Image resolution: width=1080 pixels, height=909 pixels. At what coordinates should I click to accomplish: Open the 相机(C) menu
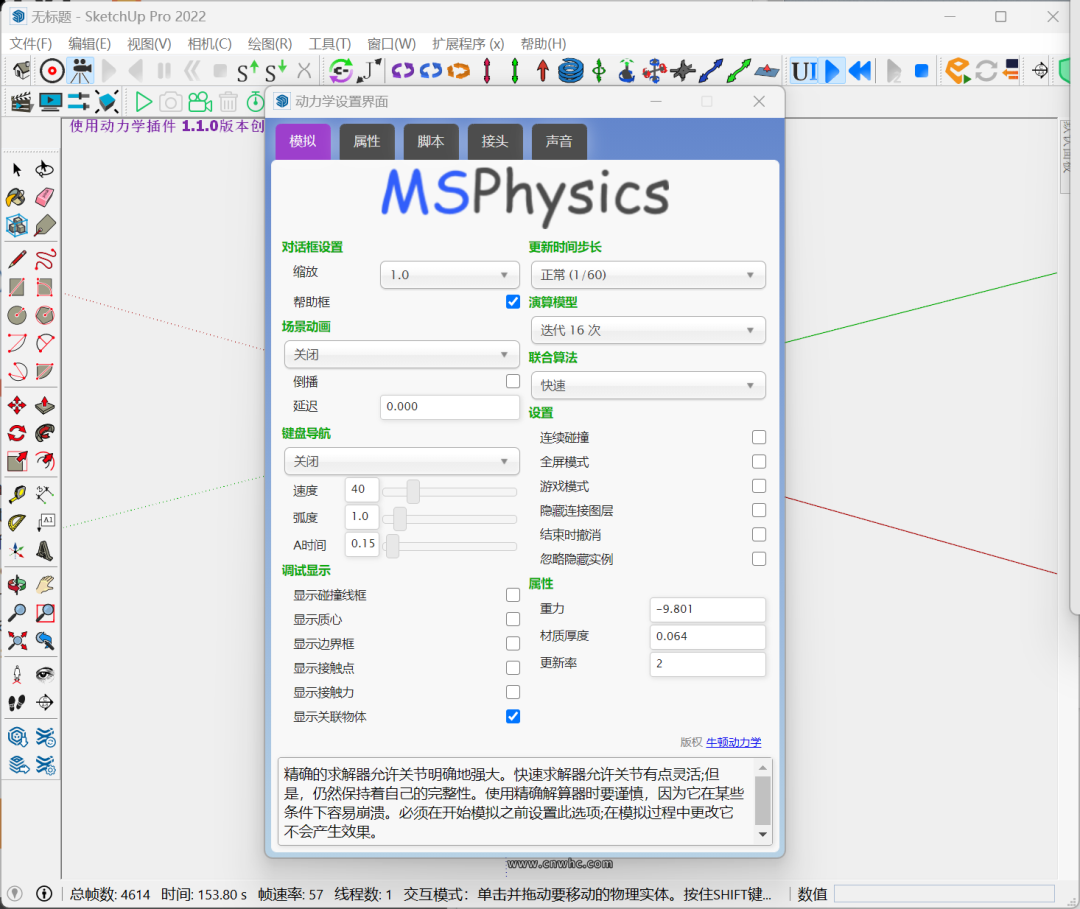coord(209,44)
